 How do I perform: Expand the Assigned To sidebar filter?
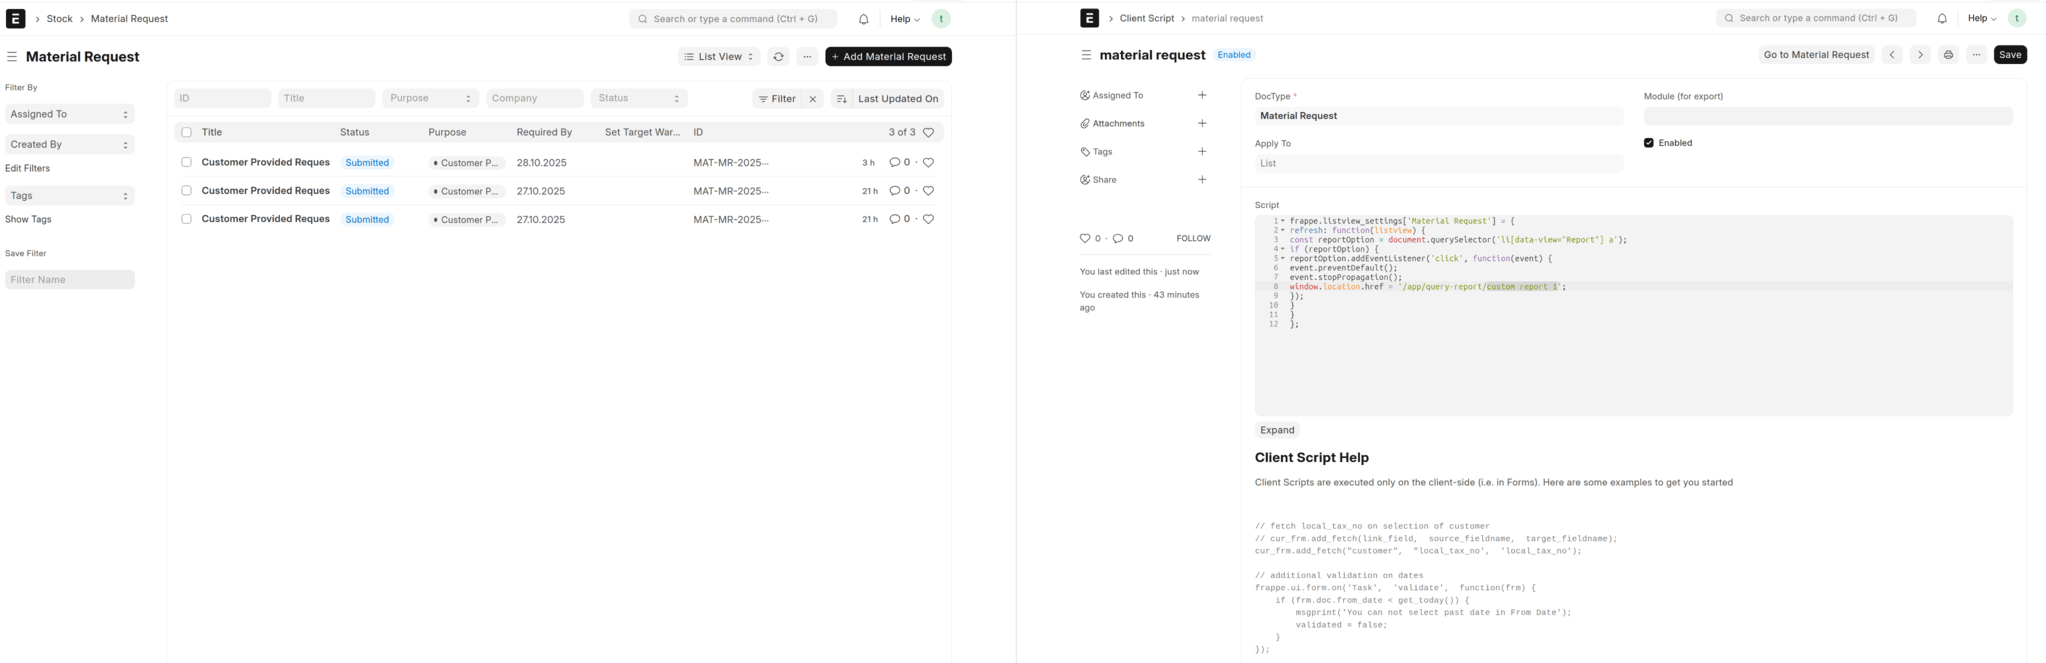[x=69, y=114]
